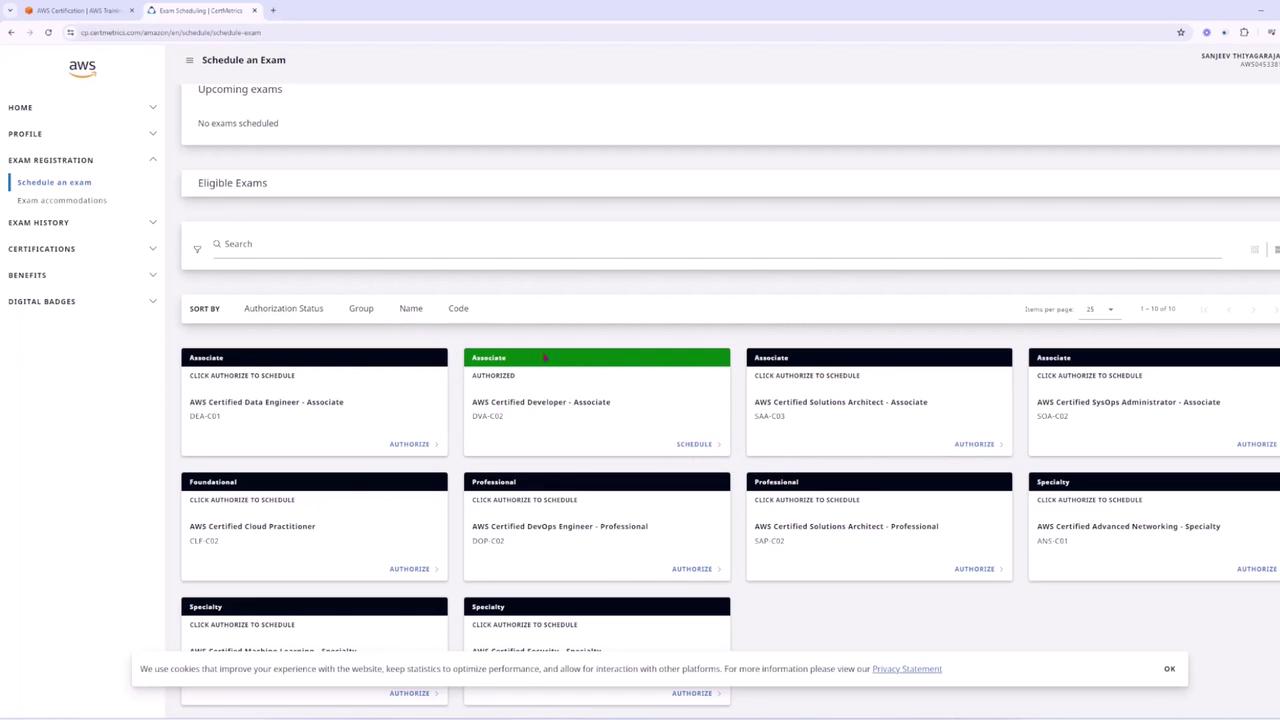This screenshot has height=720, width=1280.
Task: Click the 1 – 10 of 10 pagination text
Action: click(x=1156, y=309)
